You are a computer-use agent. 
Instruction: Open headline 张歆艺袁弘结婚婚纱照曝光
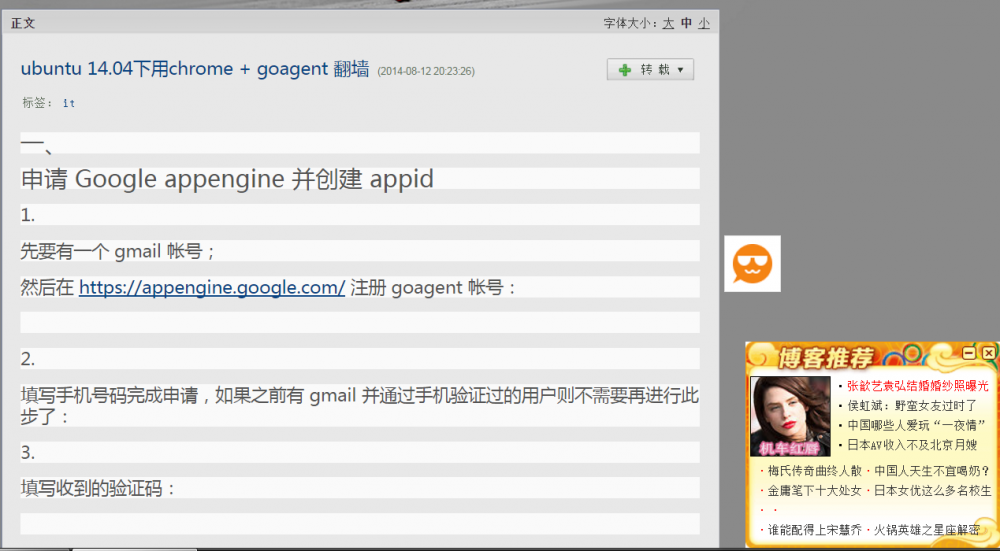(917, 385)
